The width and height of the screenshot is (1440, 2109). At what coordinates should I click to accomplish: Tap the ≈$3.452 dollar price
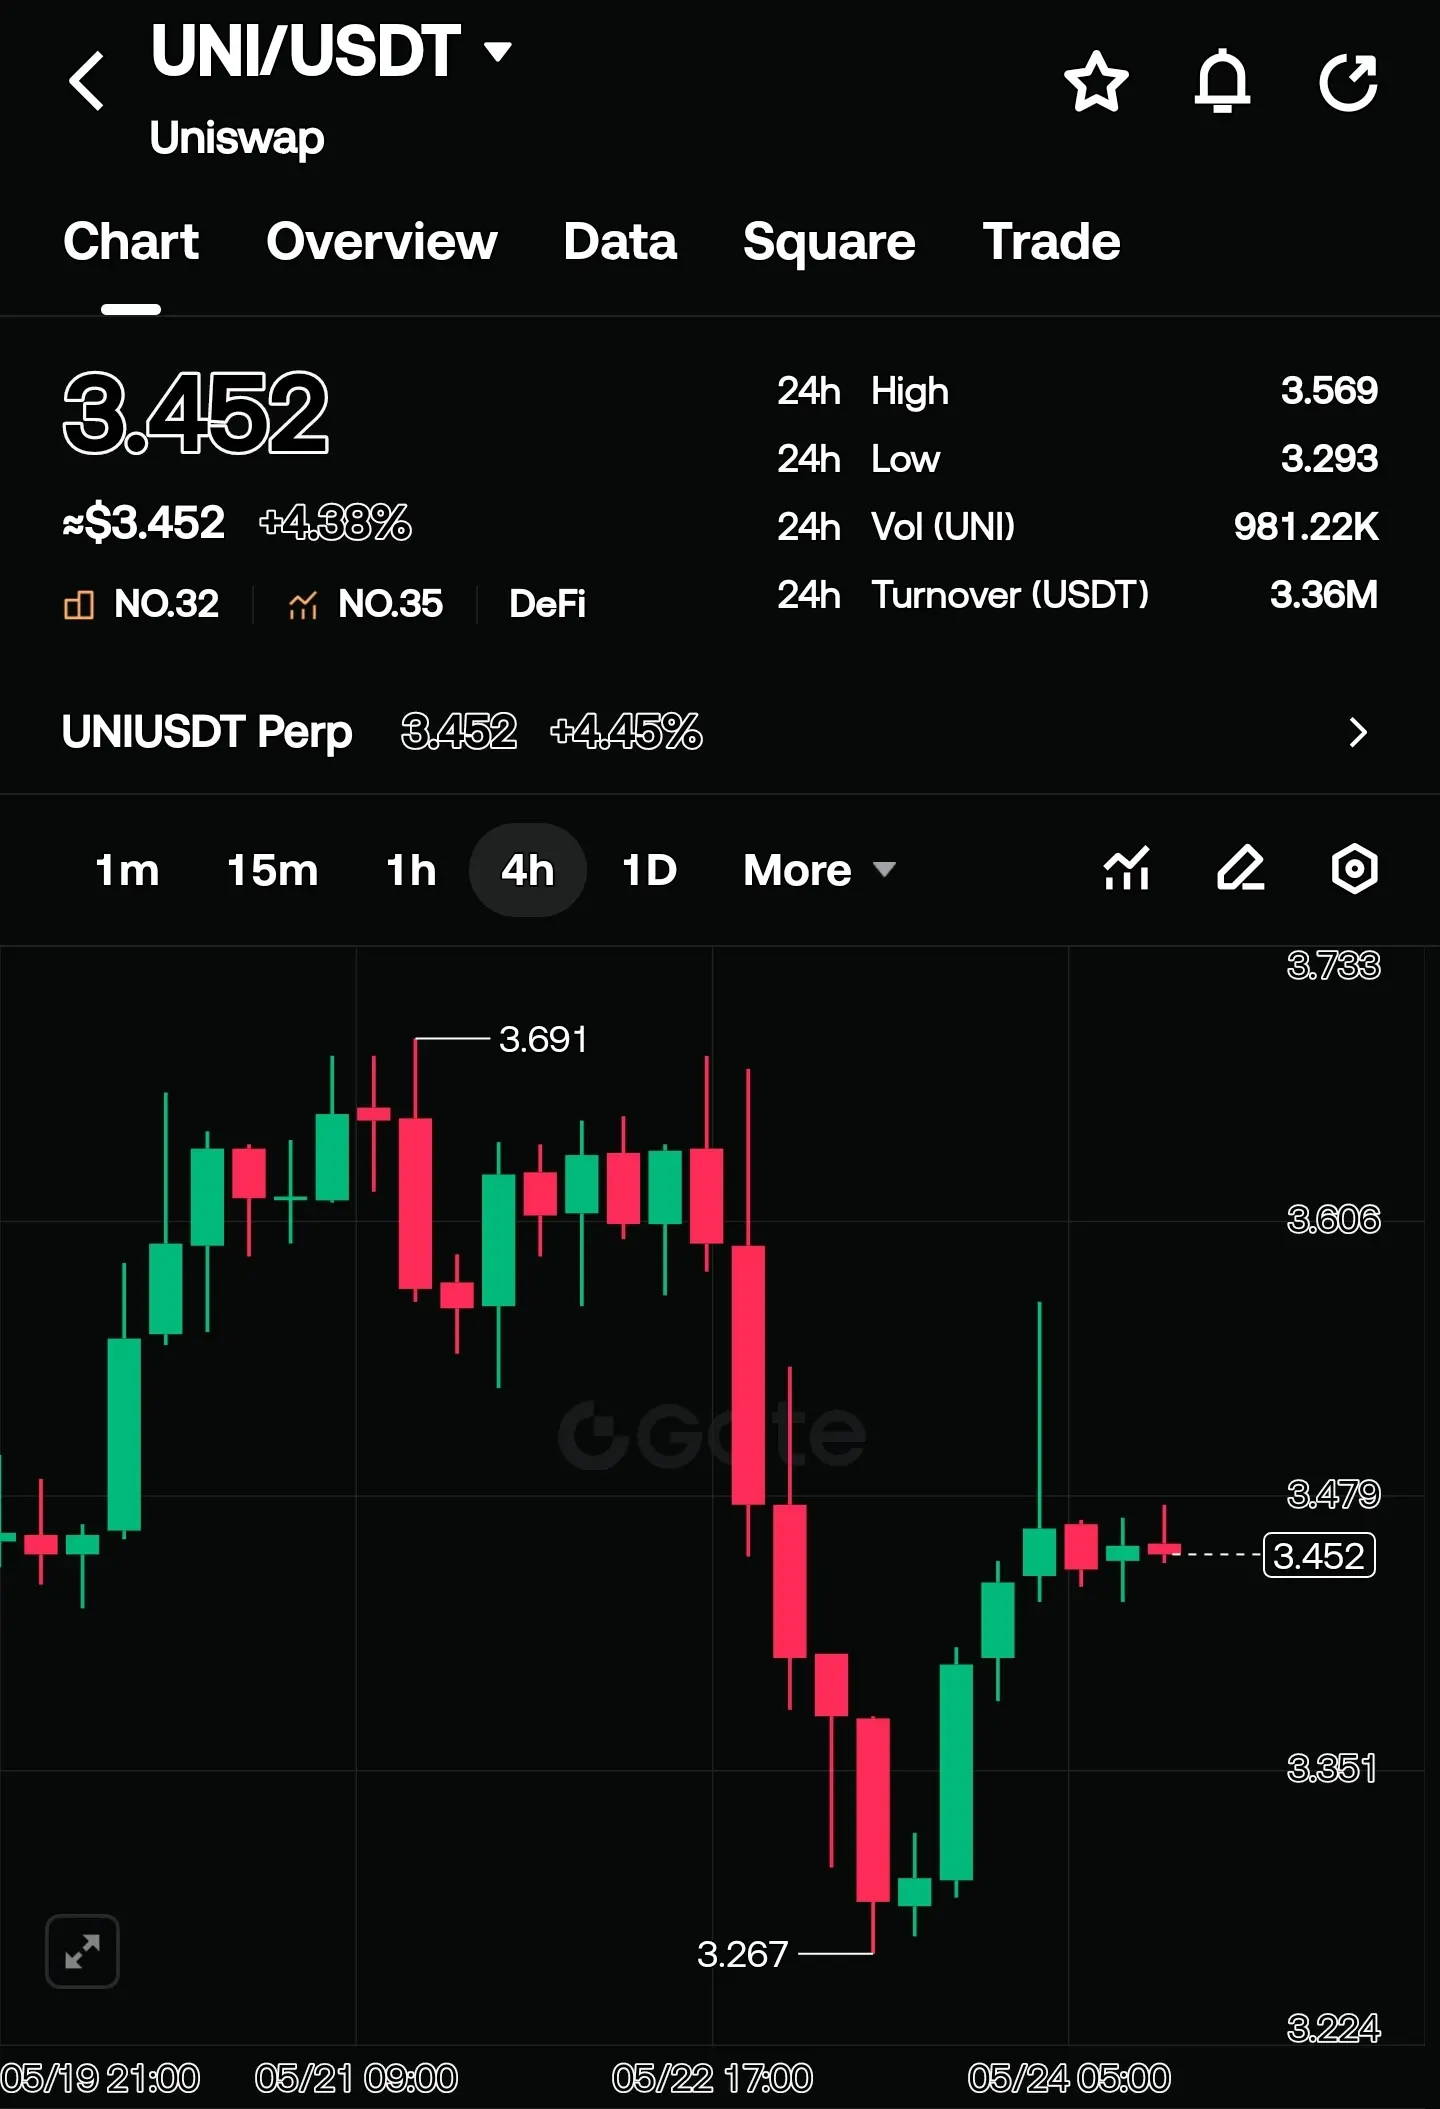(144, 522)
